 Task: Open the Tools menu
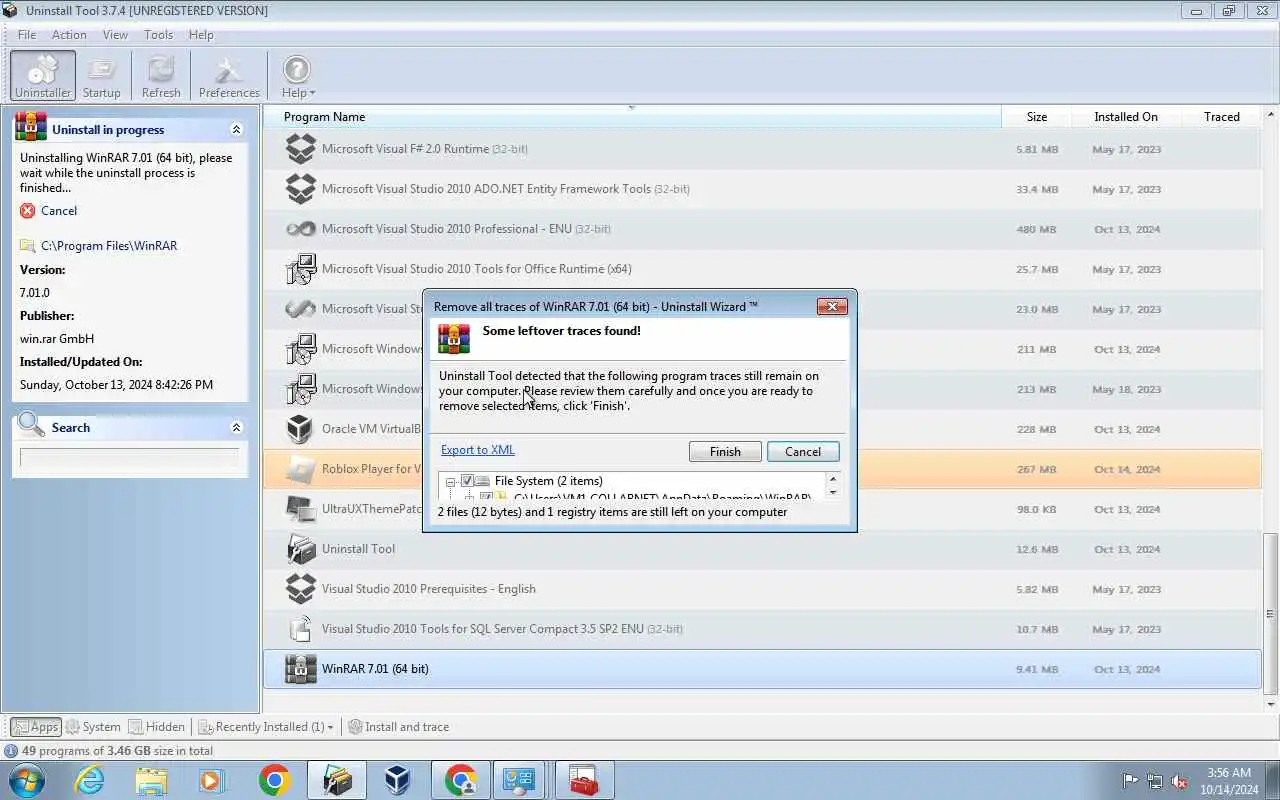pos(158,34)
